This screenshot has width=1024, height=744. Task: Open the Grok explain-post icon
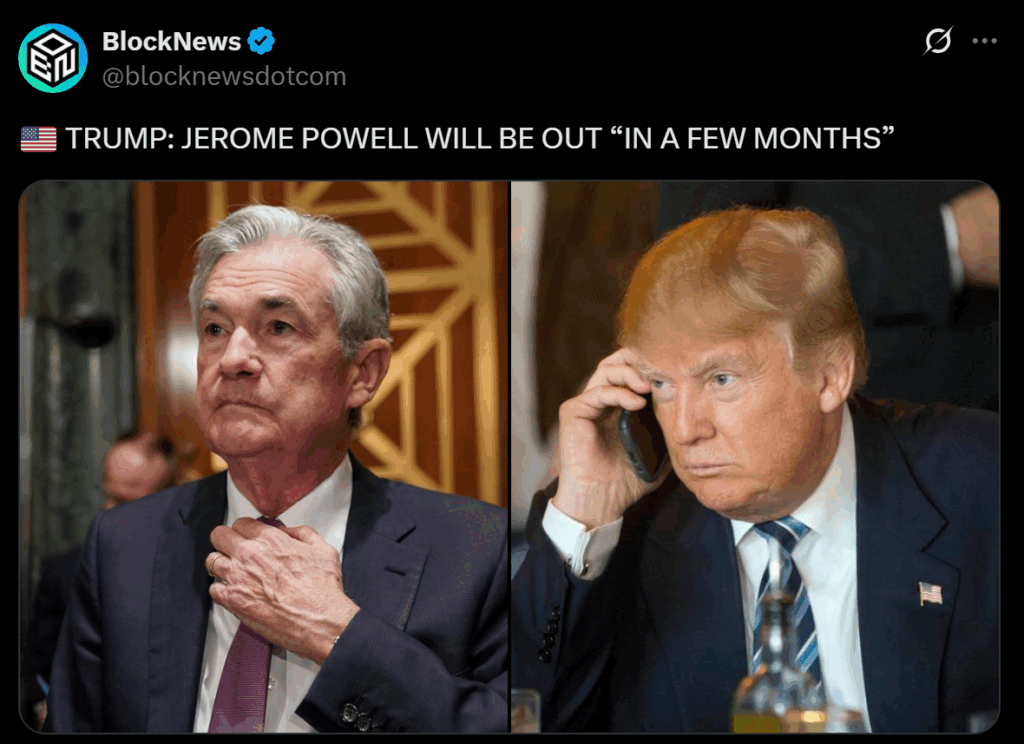(x=938, y=40)
